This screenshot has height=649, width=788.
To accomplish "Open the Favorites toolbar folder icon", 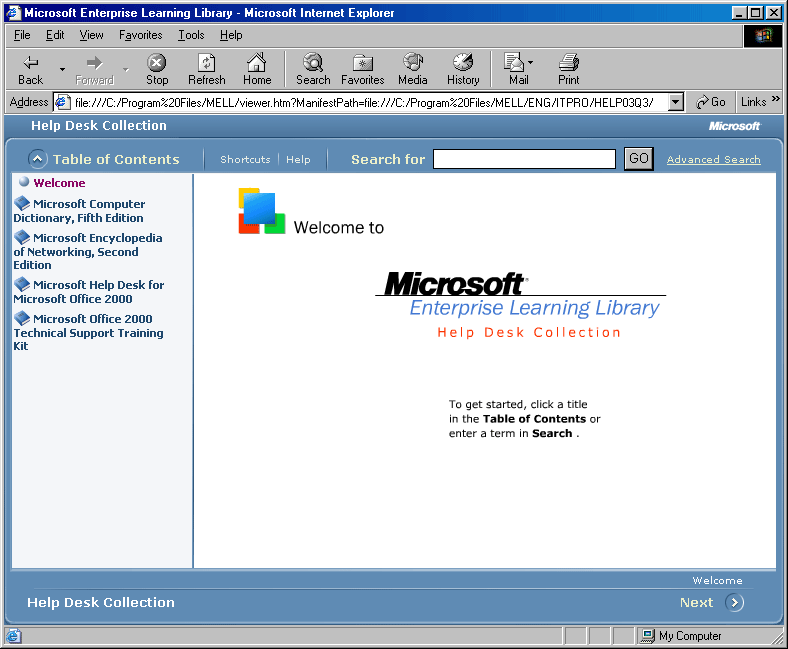I will point(362,62).
